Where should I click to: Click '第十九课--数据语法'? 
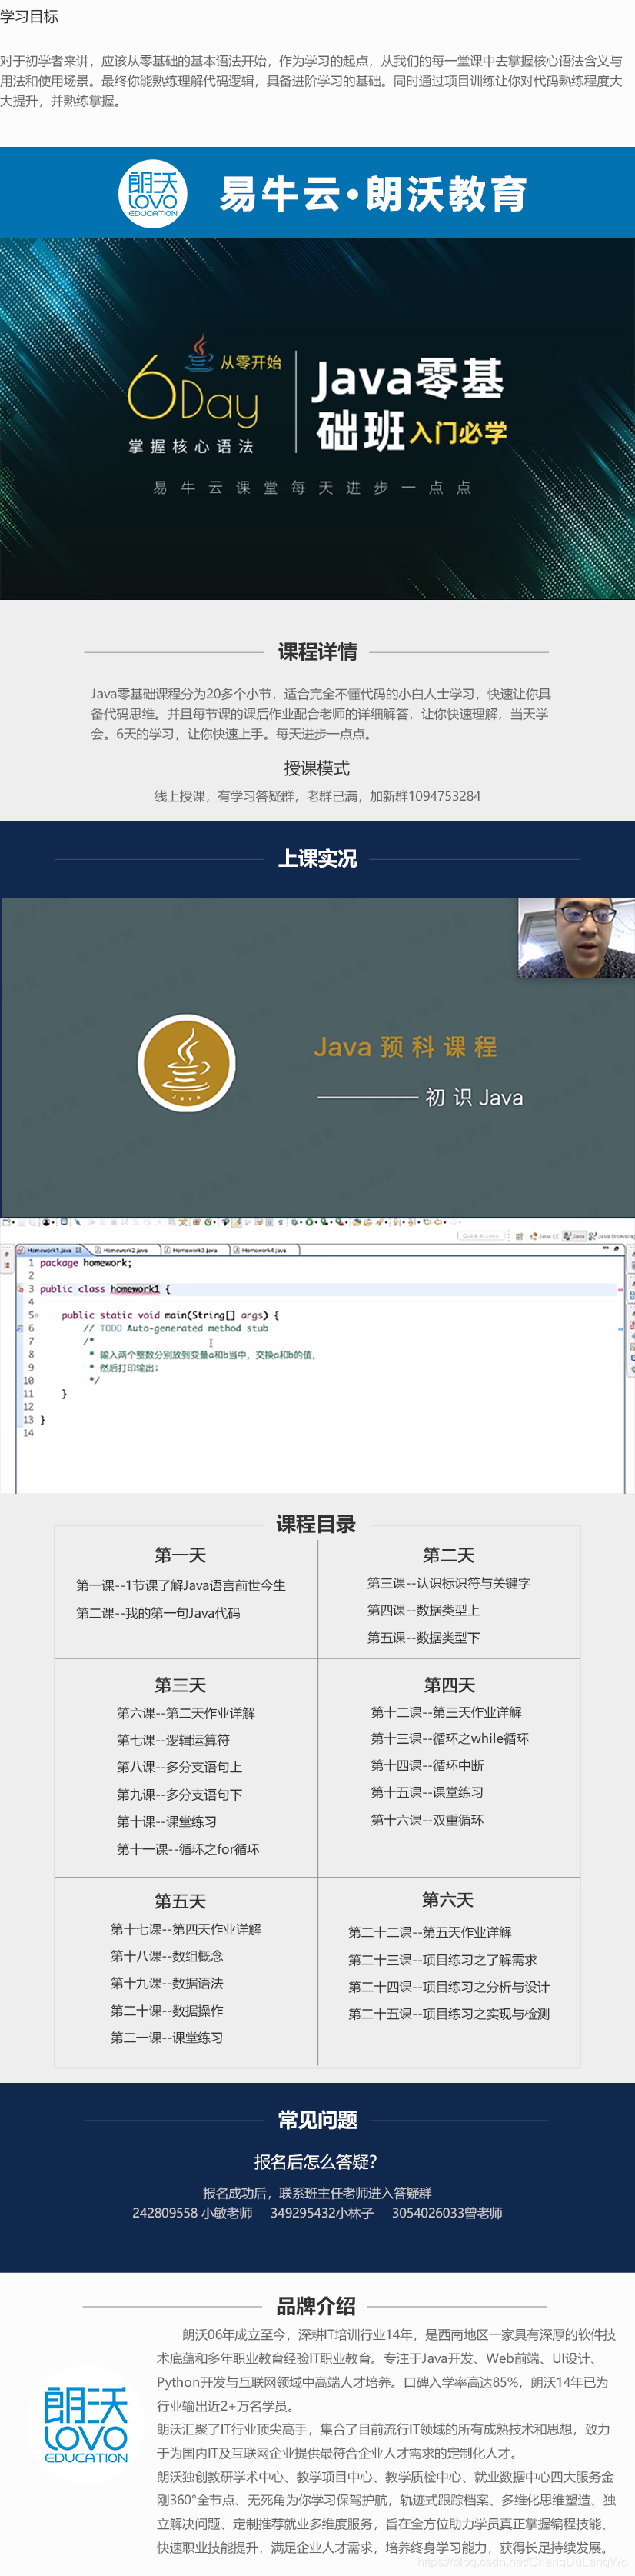(167, 1984)
